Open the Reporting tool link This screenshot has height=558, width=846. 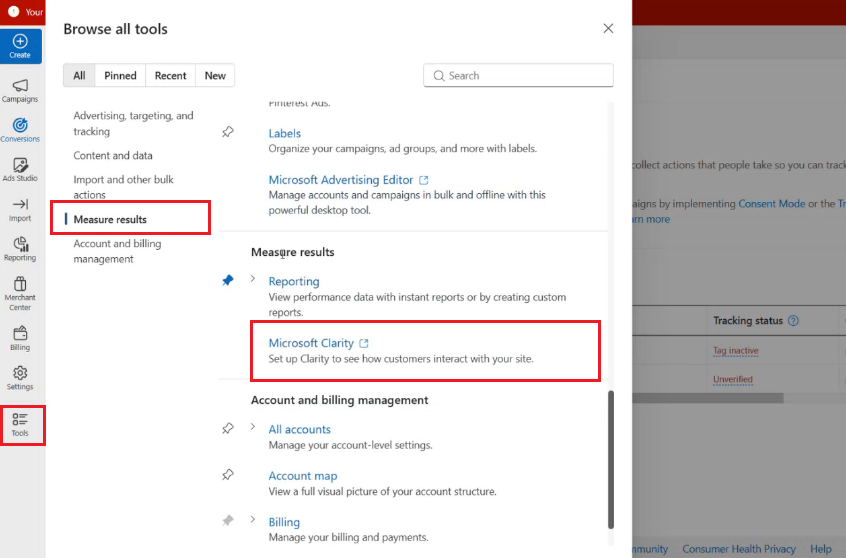pyautogui.click(x=294, y=281)
